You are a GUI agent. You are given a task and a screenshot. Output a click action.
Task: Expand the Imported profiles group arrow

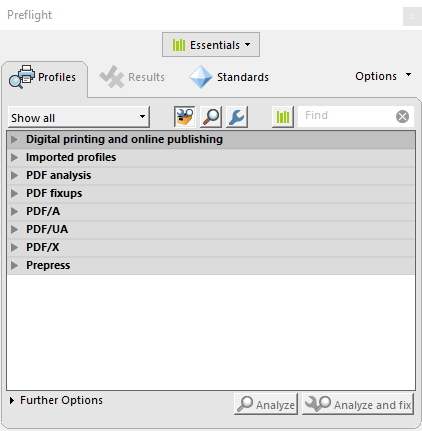click(x=14, y=157)
